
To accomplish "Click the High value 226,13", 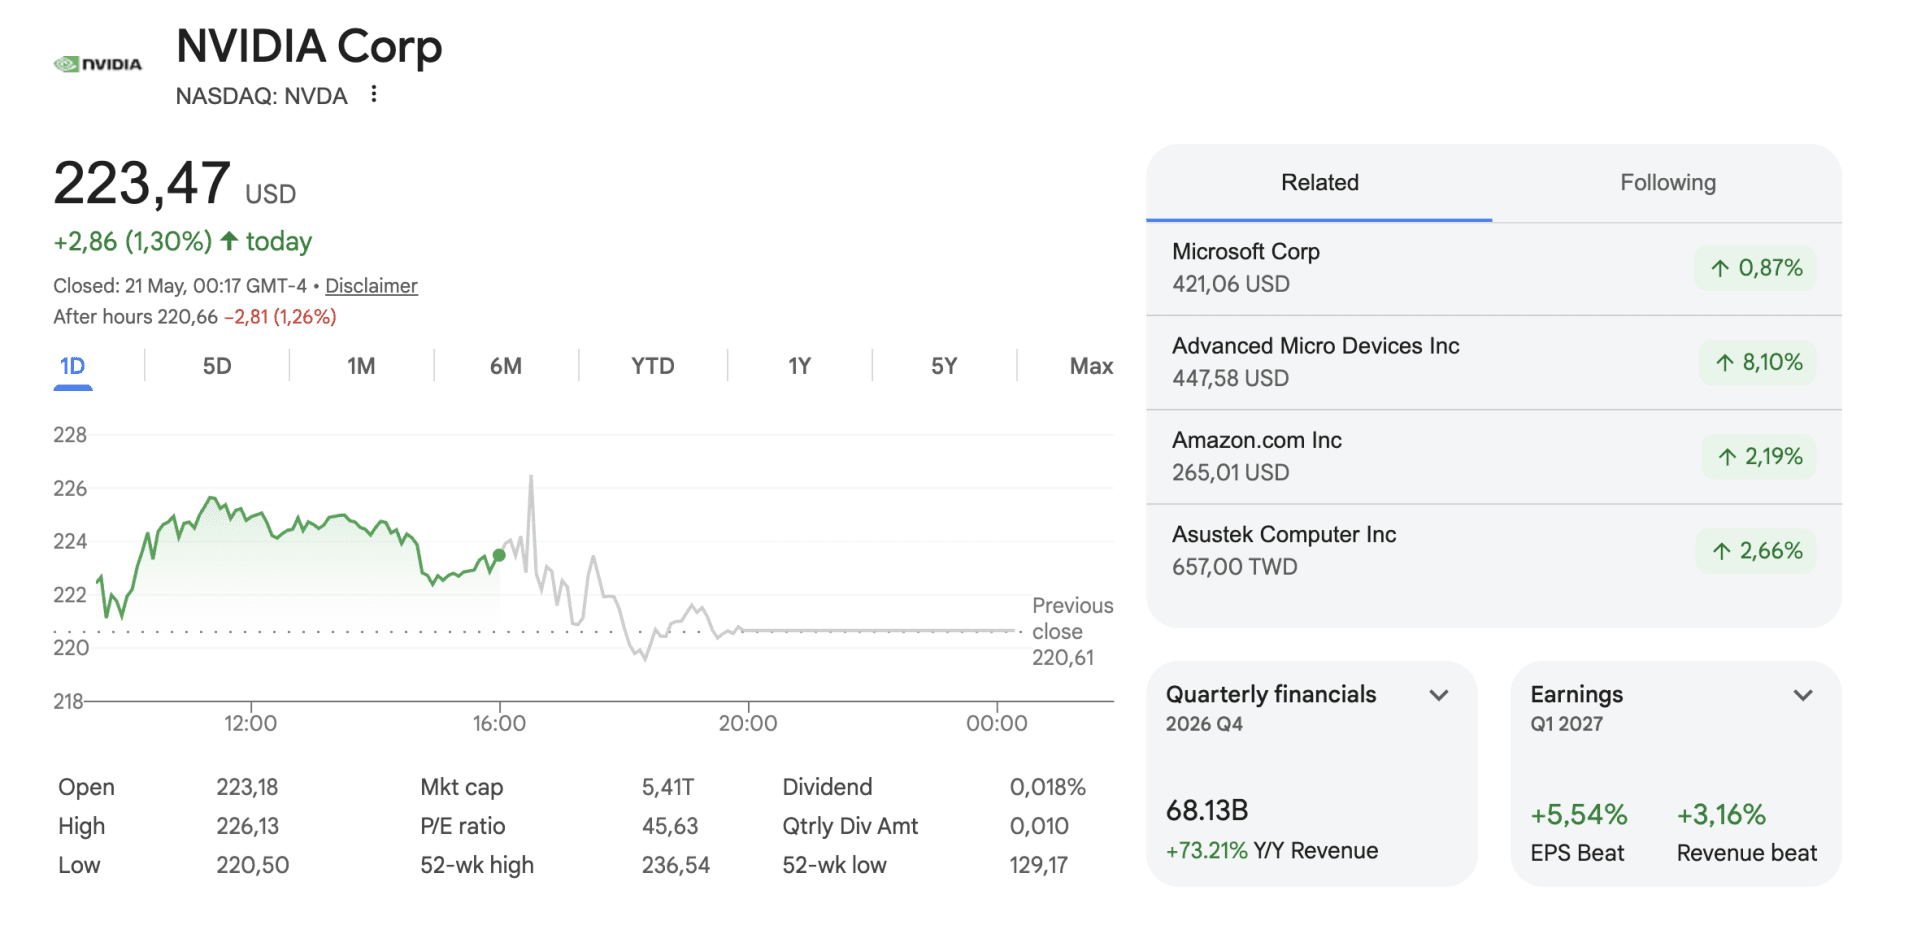I will 247,826.
